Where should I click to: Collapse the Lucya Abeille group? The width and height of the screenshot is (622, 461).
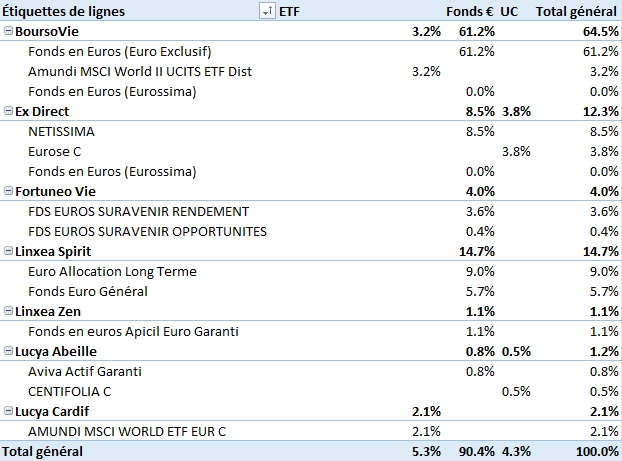[x=9, y=351]
